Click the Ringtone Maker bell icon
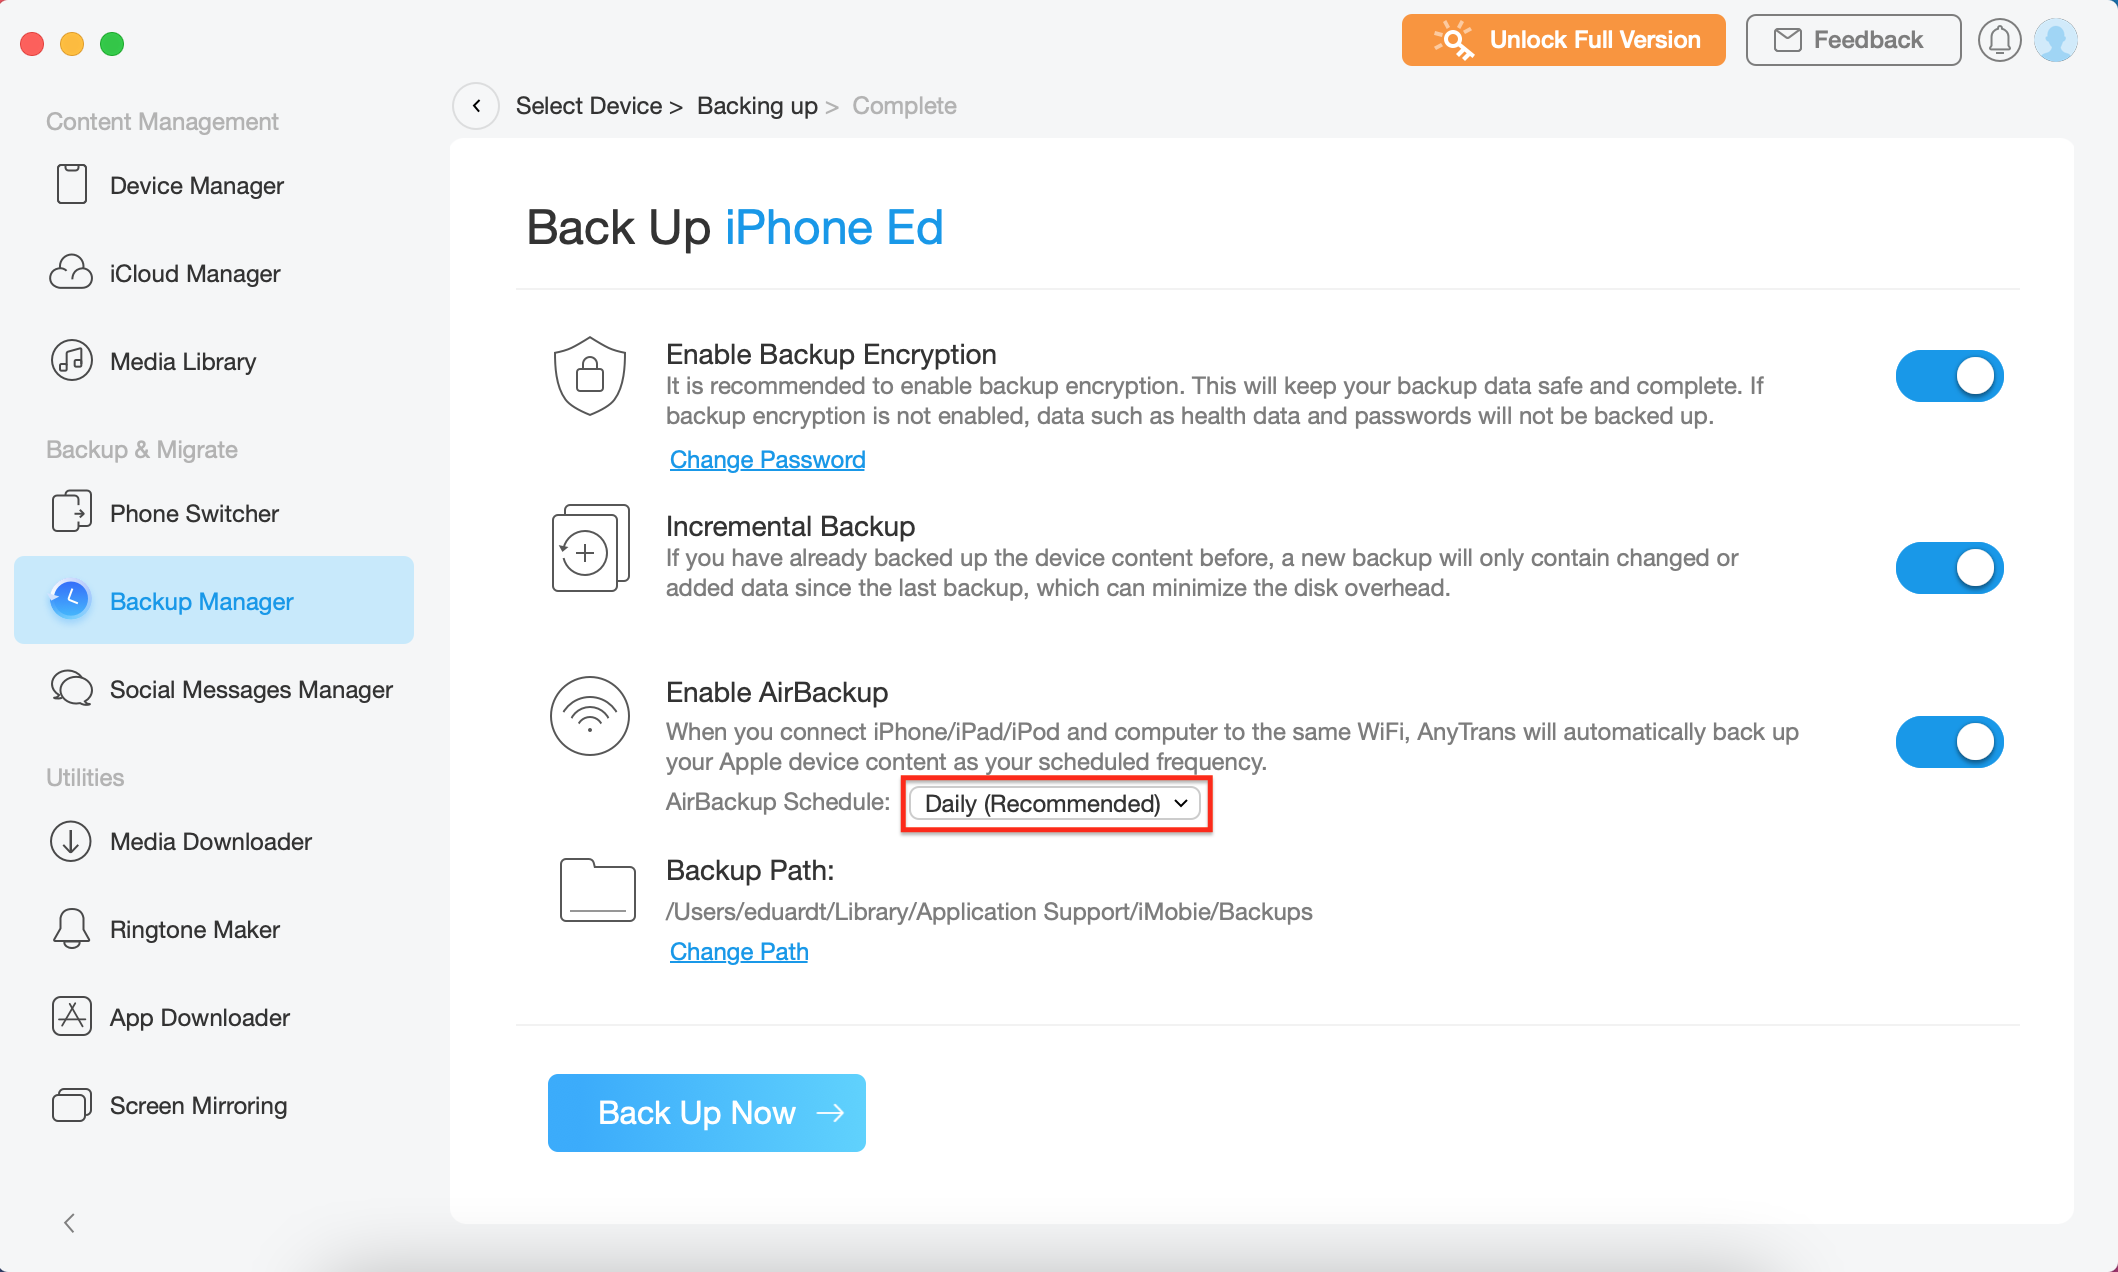The height and width of the screenshot is (1272, 2118). [71, 929]
